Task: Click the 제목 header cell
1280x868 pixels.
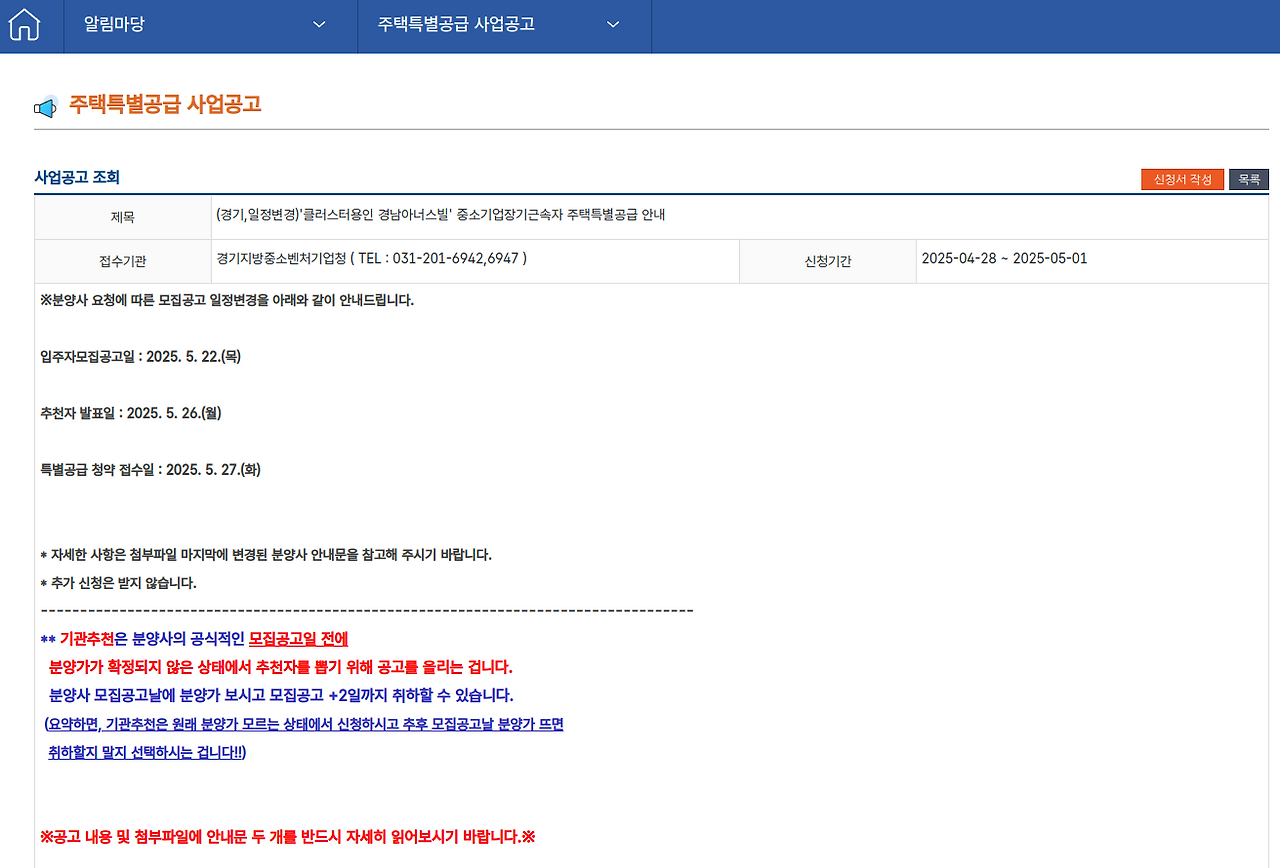Action: 122,217
